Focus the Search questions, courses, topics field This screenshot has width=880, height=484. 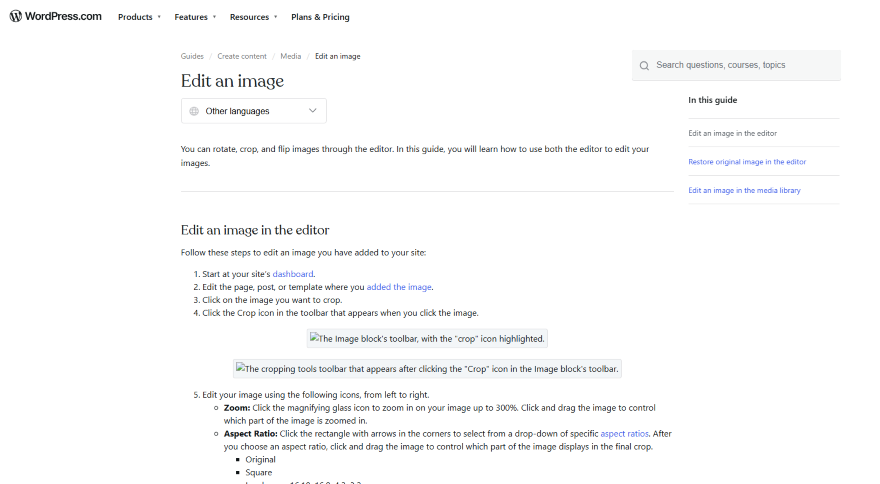click(736, 65)
